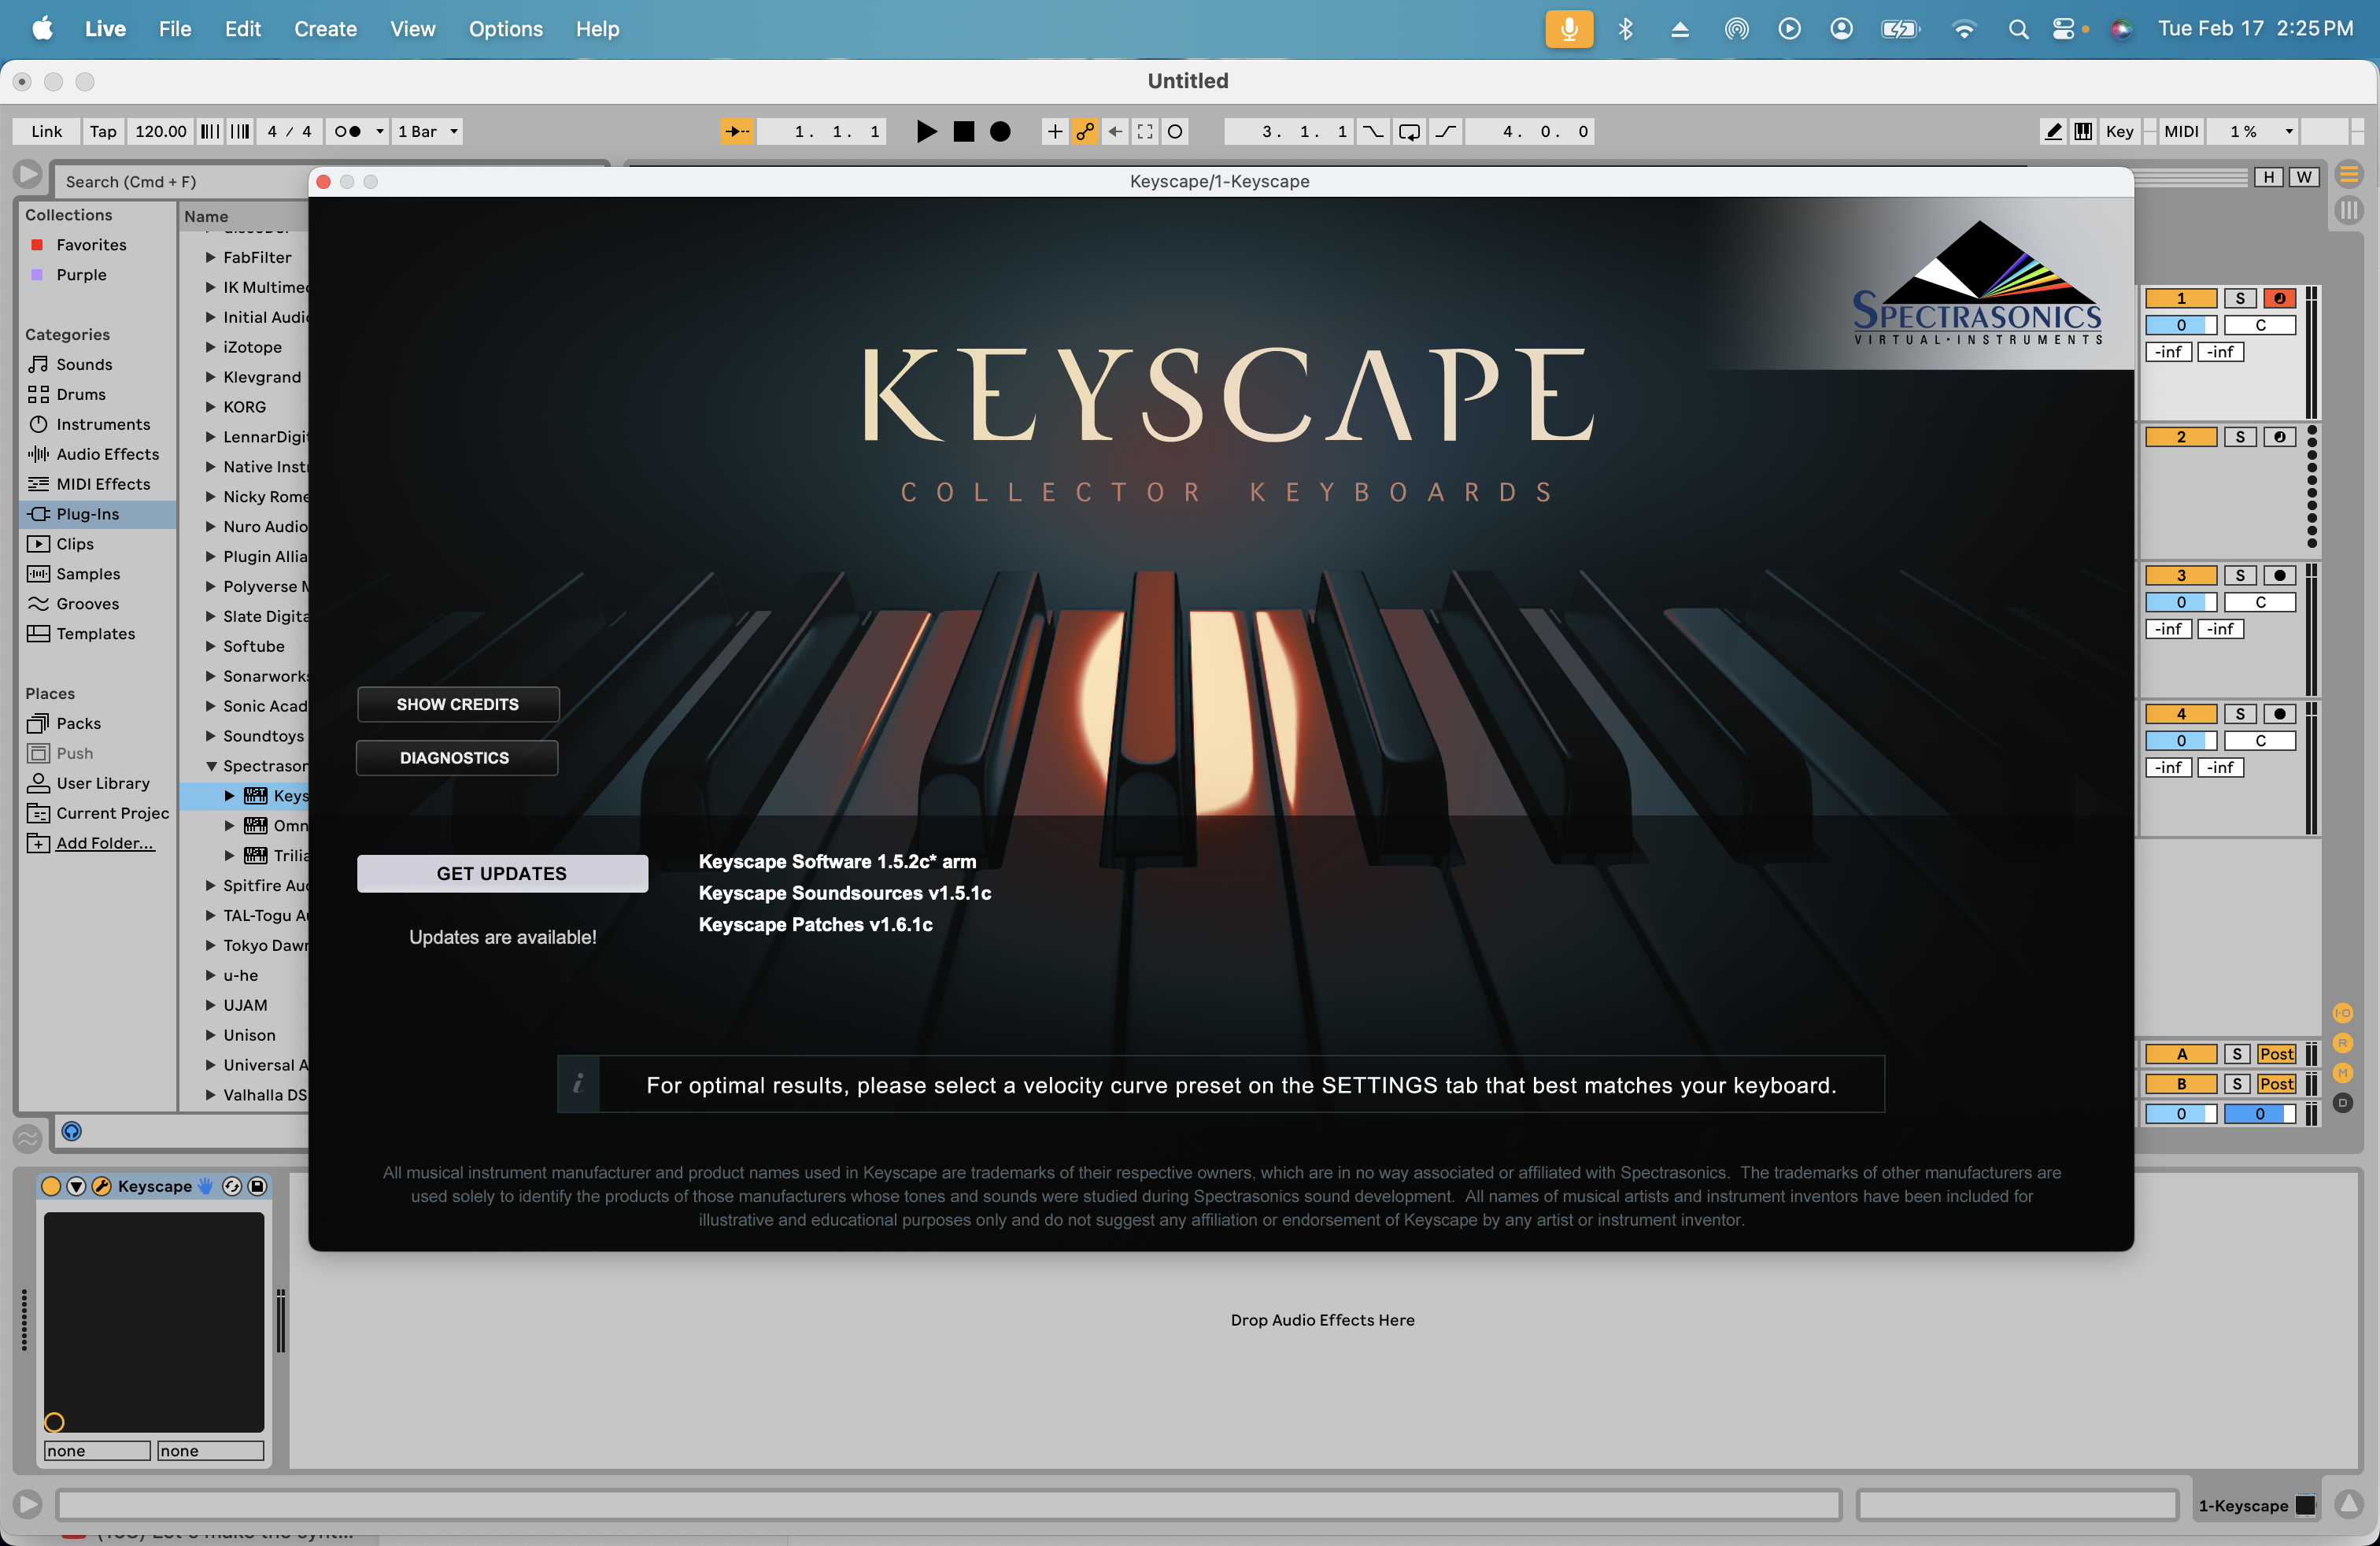The height and width of the screenshot is (1546, 2380).
Task: Enable the Computer MIDI Keyboard icon
Action: (2083, 131)
